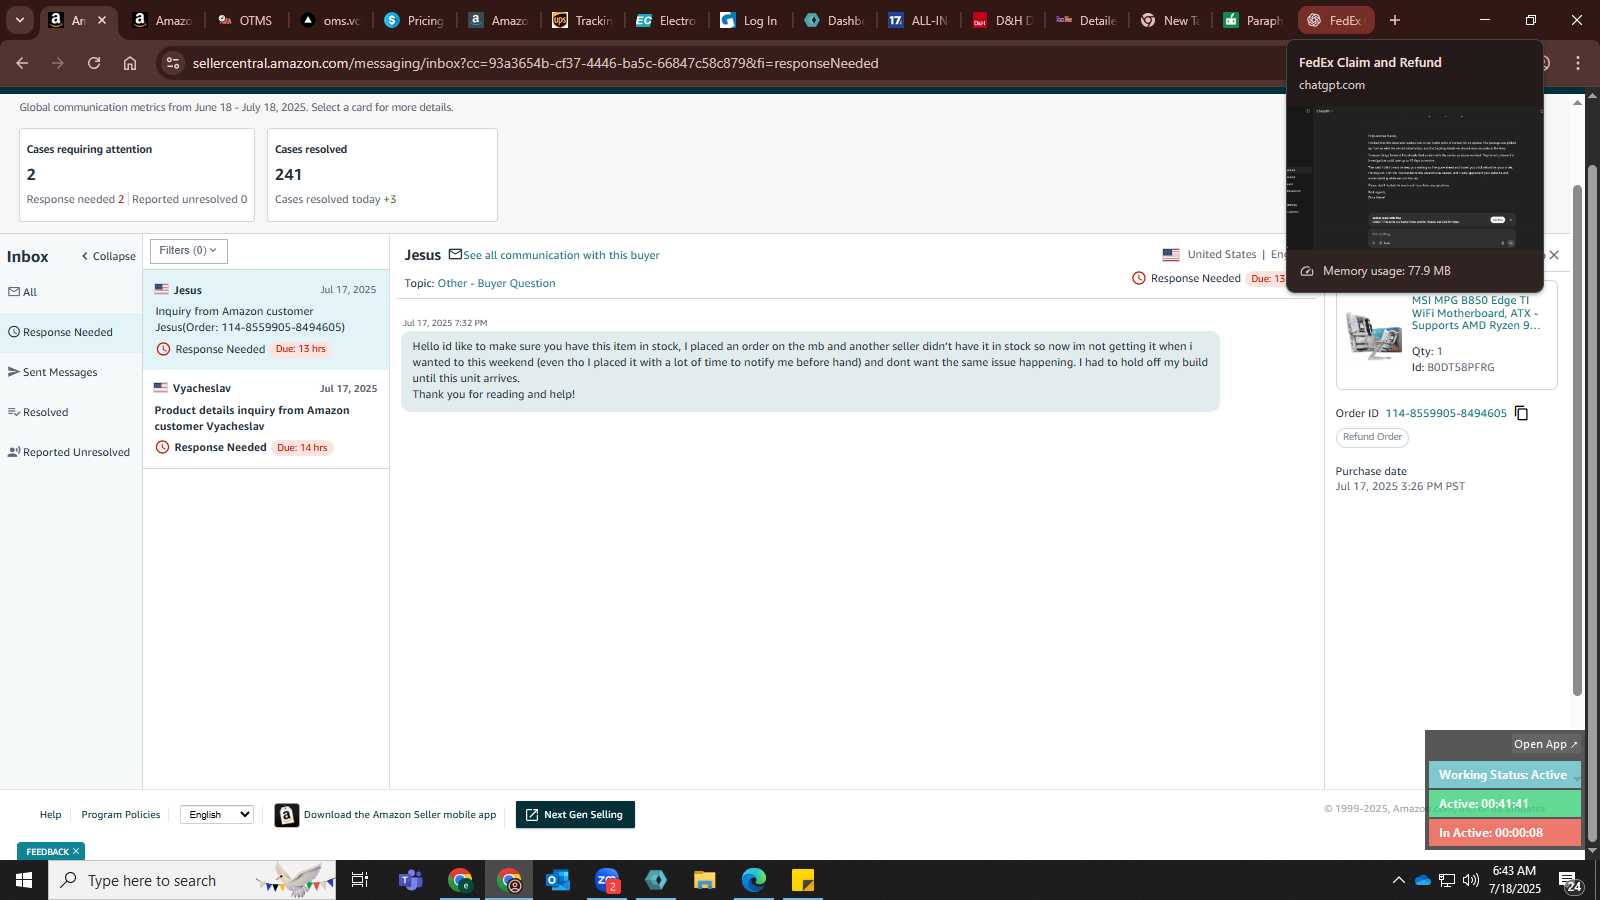Open Windows Start menu
This screenshot has height=900, width=1600.
coord(24,880)
